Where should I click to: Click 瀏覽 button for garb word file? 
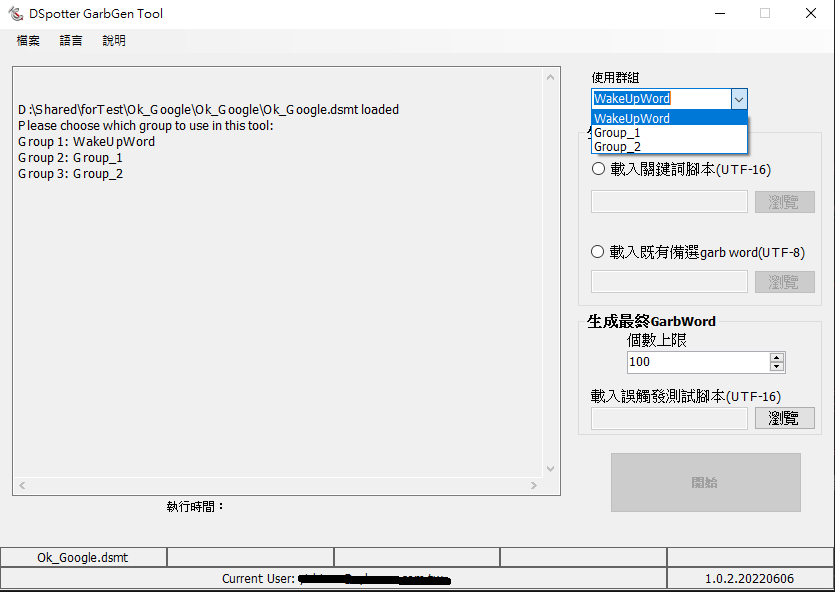point(784,282)
